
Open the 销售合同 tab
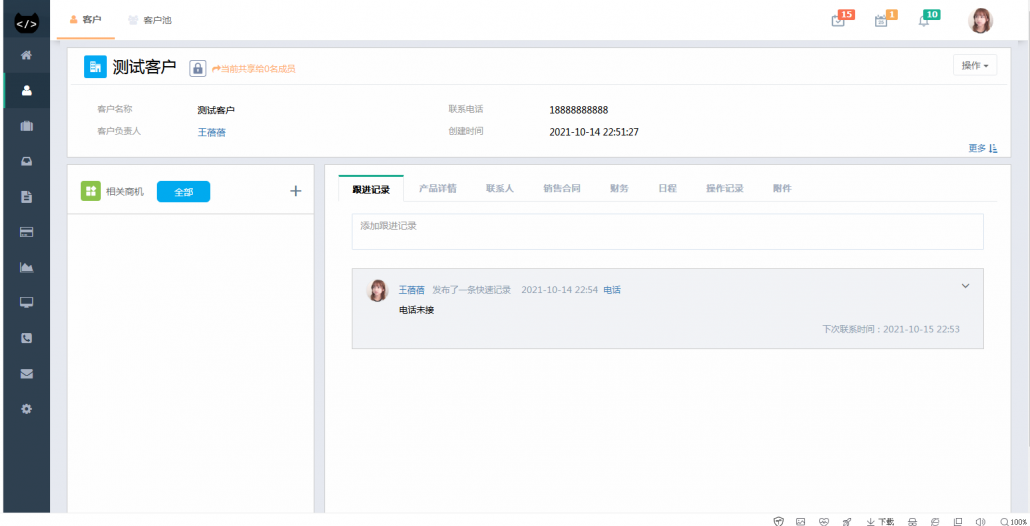point(561,188)
